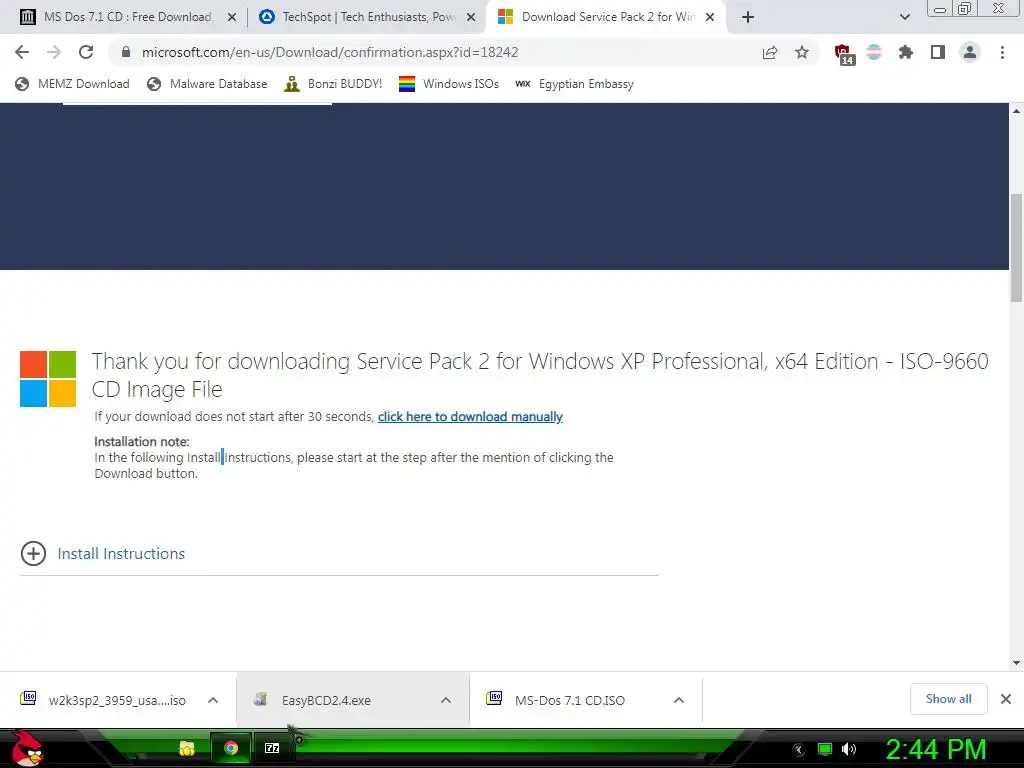Open the tab search chevron
Screen dimensions: 1024x768
(904, 17)
